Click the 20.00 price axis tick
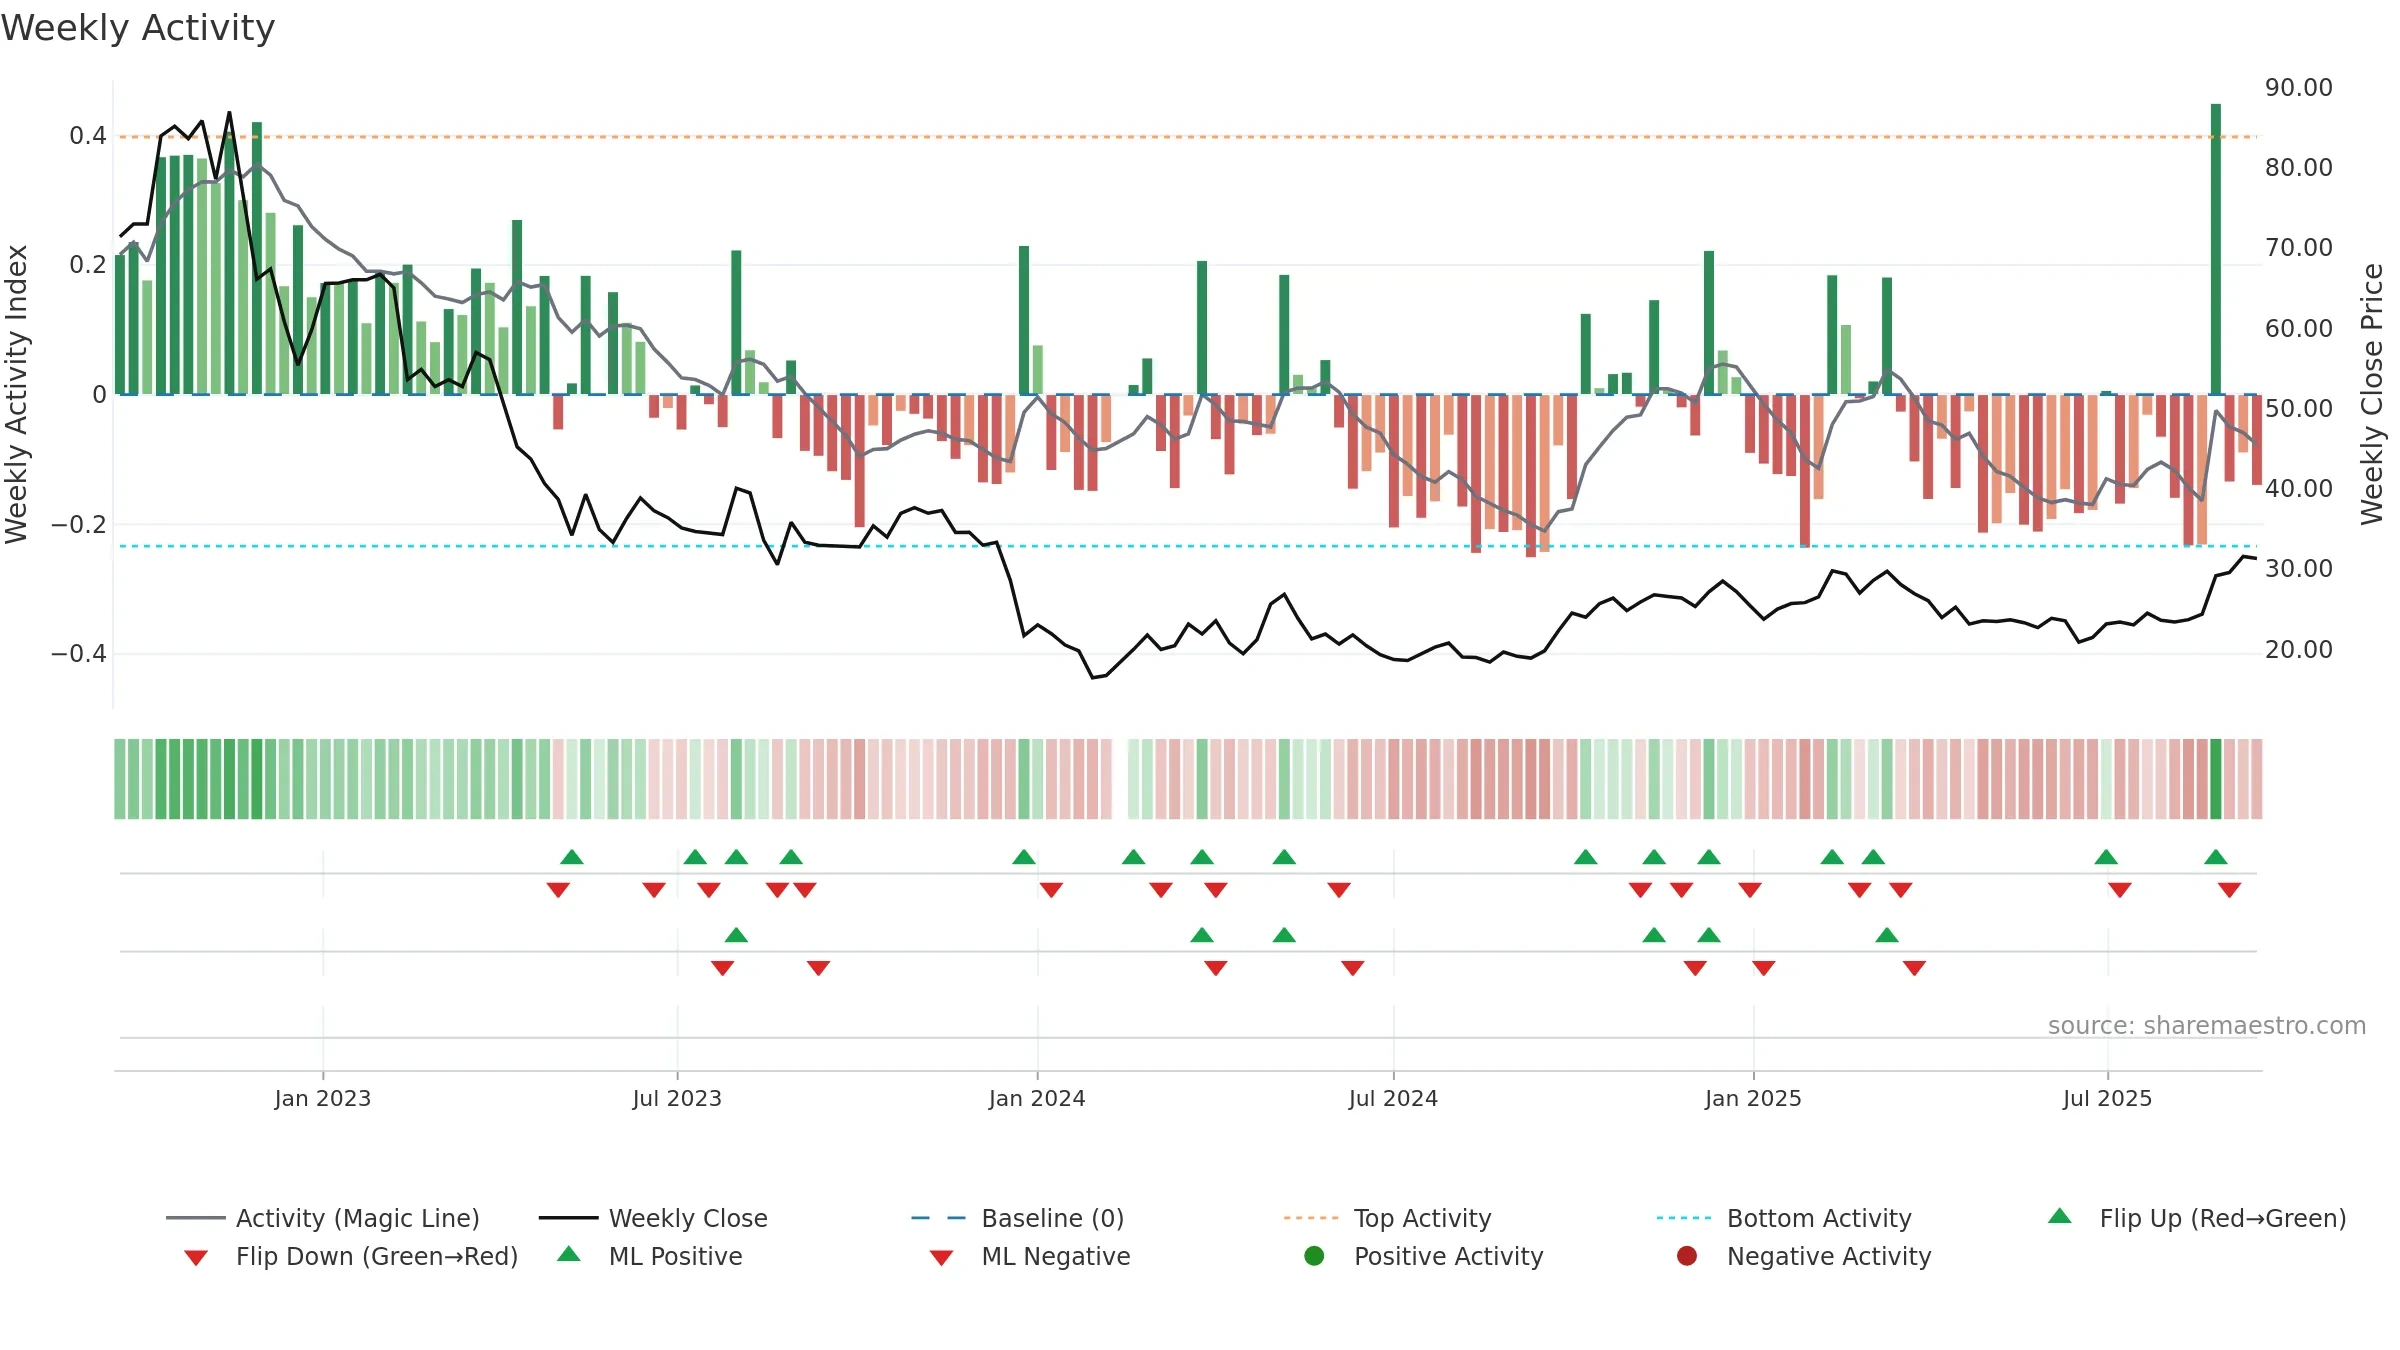This screenshot has height=1350, width=2400. click(2298, 649)
